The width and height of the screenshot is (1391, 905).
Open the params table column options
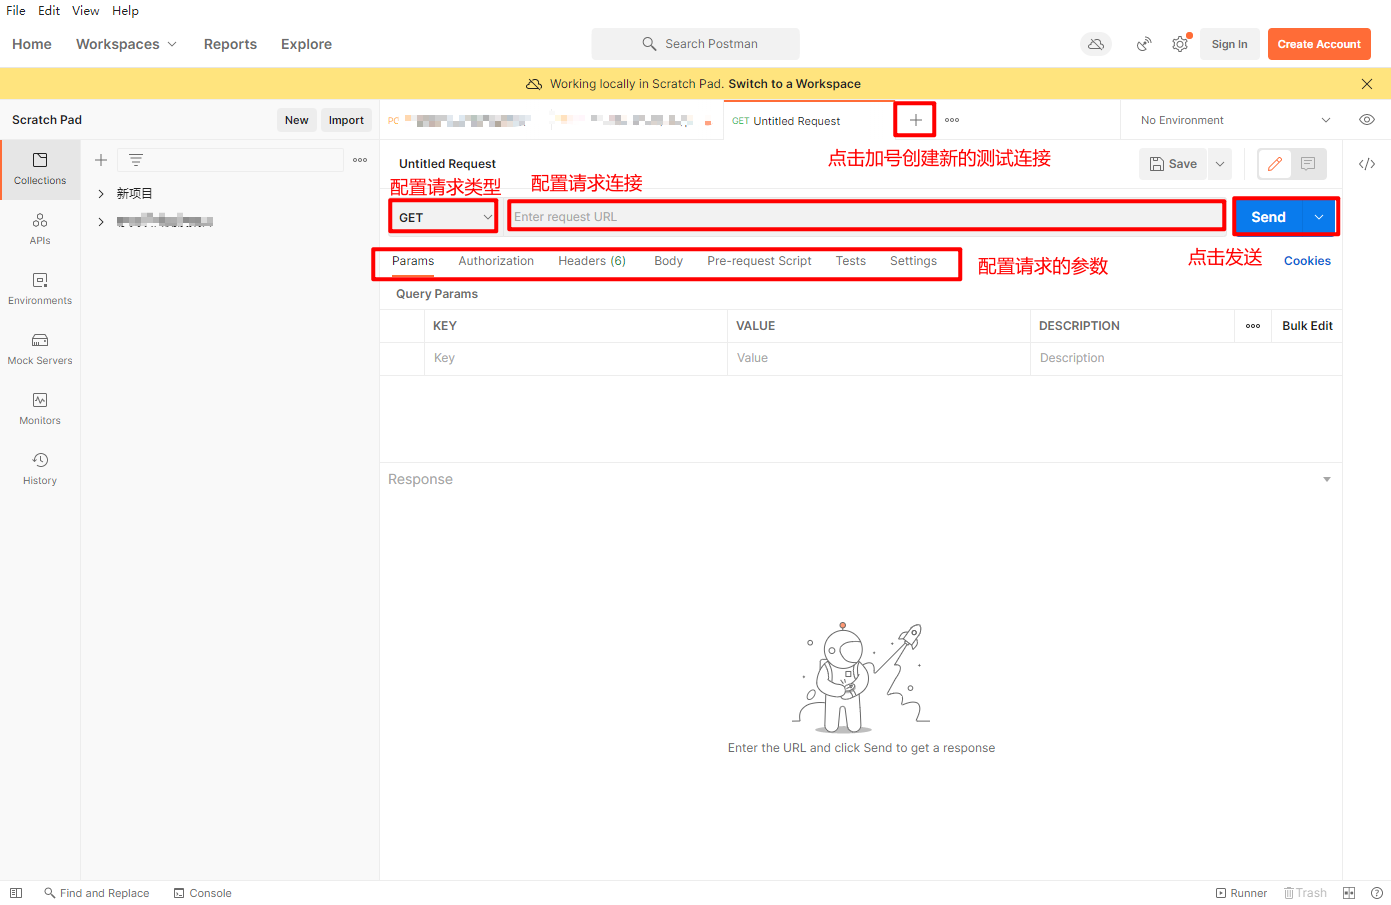(x=1253, y=326)
